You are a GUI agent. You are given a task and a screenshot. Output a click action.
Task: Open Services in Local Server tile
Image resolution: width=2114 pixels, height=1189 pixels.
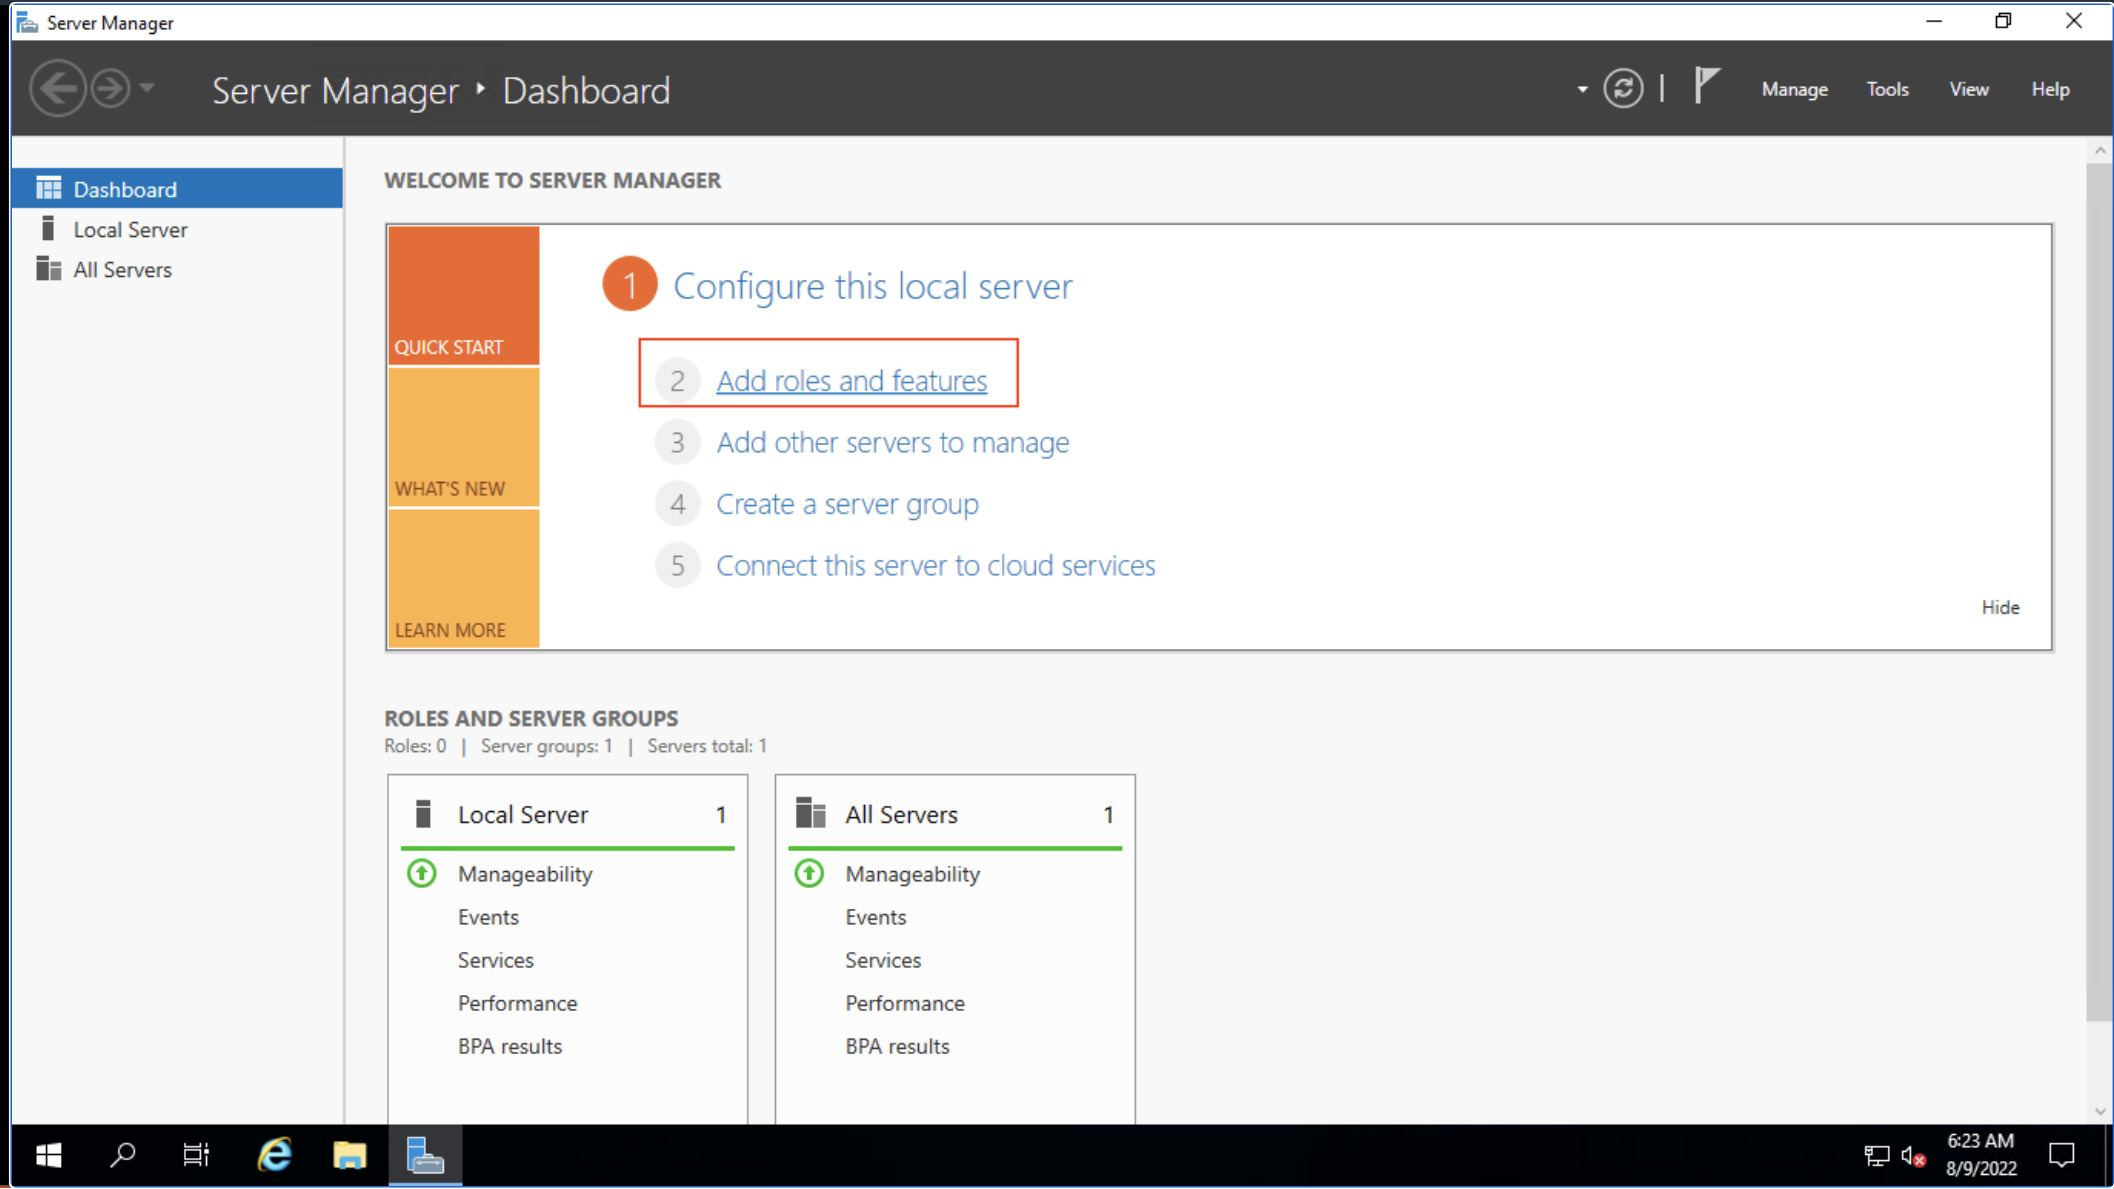(496, 961)
